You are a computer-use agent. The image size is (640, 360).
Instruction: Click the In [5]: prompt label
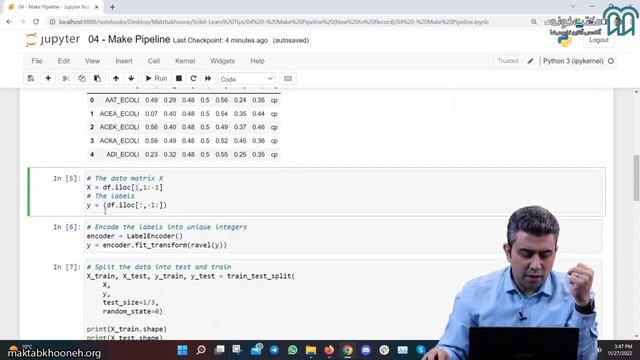(x=67, y=178)
